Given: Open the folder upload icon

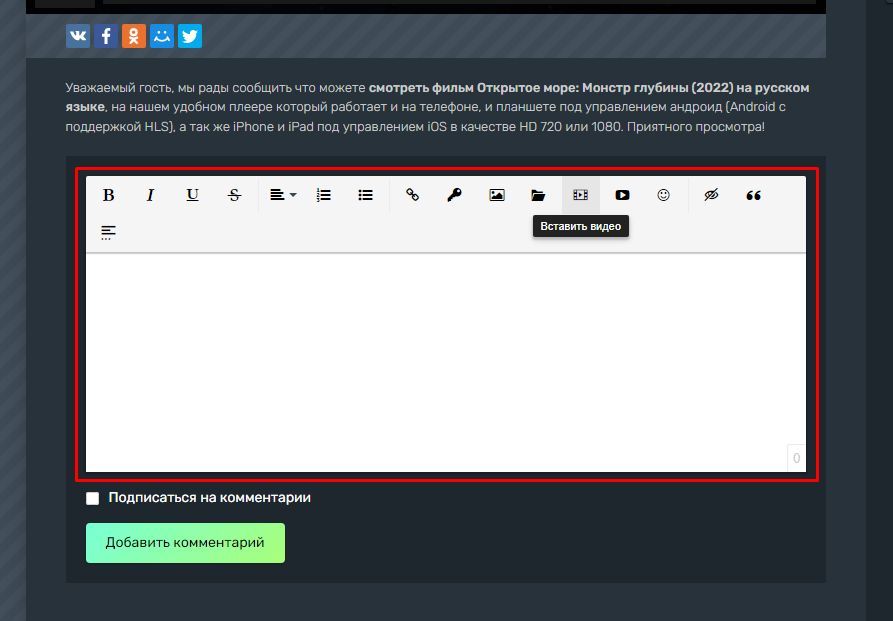Looking at the screenshot, I should click(x=538, y=195).
